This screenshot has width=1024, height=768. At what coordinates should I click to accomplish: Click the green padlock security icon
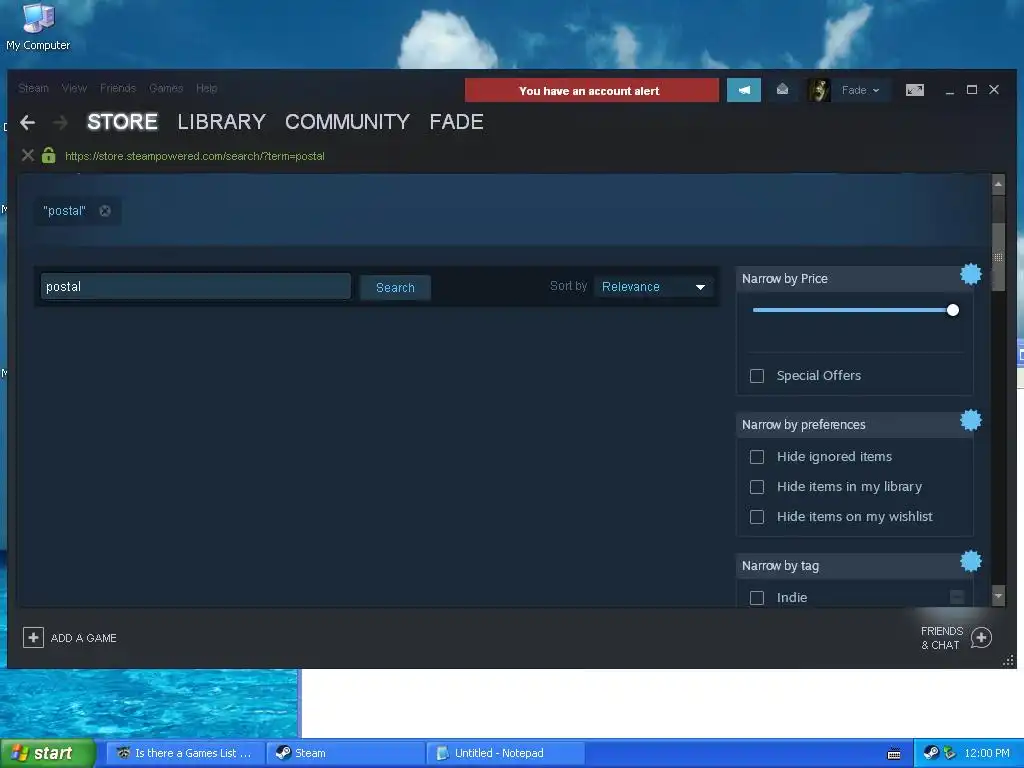pyautogui.click(x=48, y=155)
